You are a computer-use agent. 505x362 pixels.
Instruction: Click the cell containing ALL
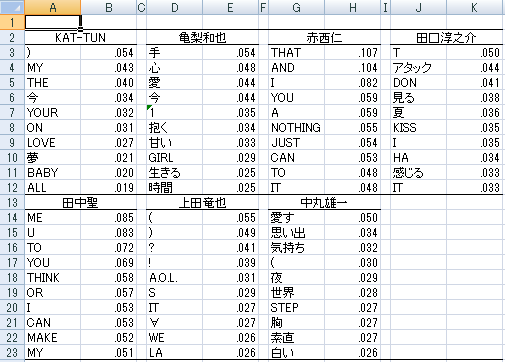tap(53, 187)
